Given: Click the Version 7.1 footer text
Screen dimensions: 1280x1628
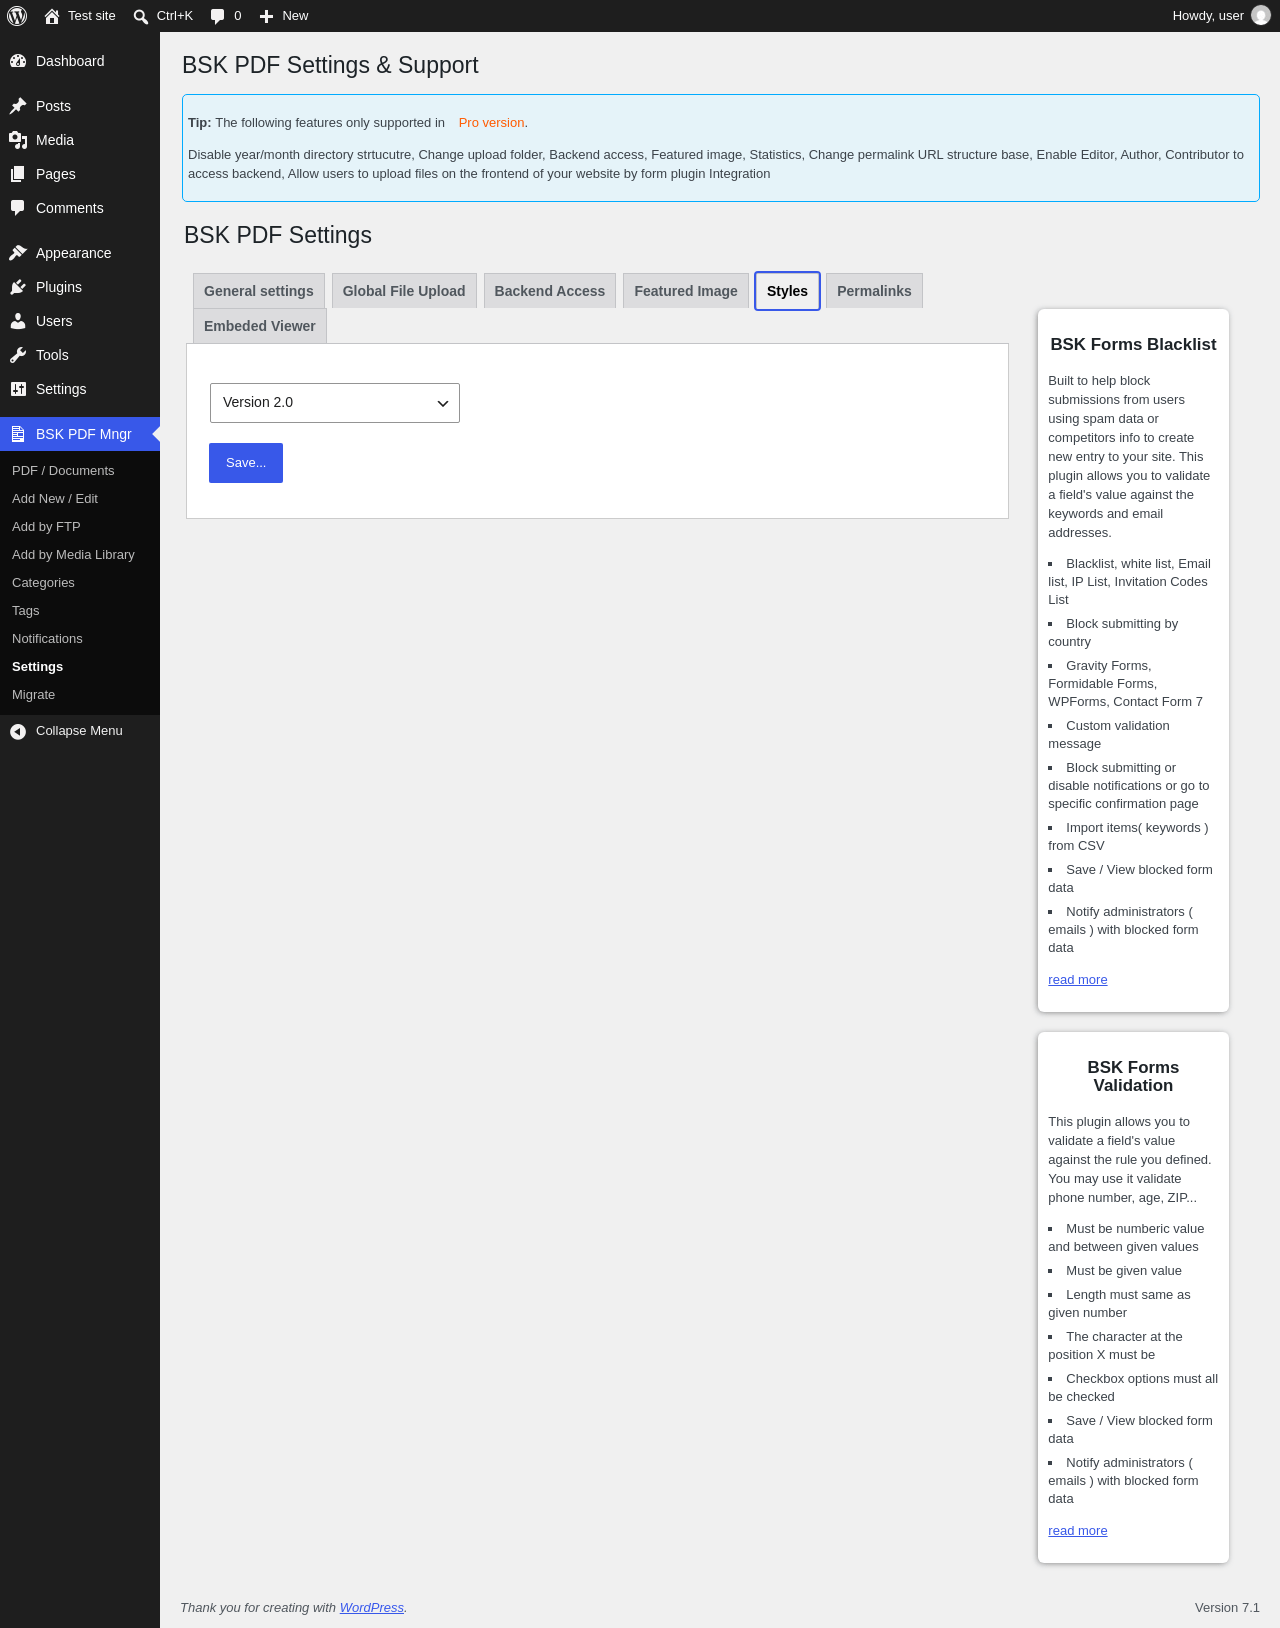Looking at the screenshot, I should [1227, 1608].
